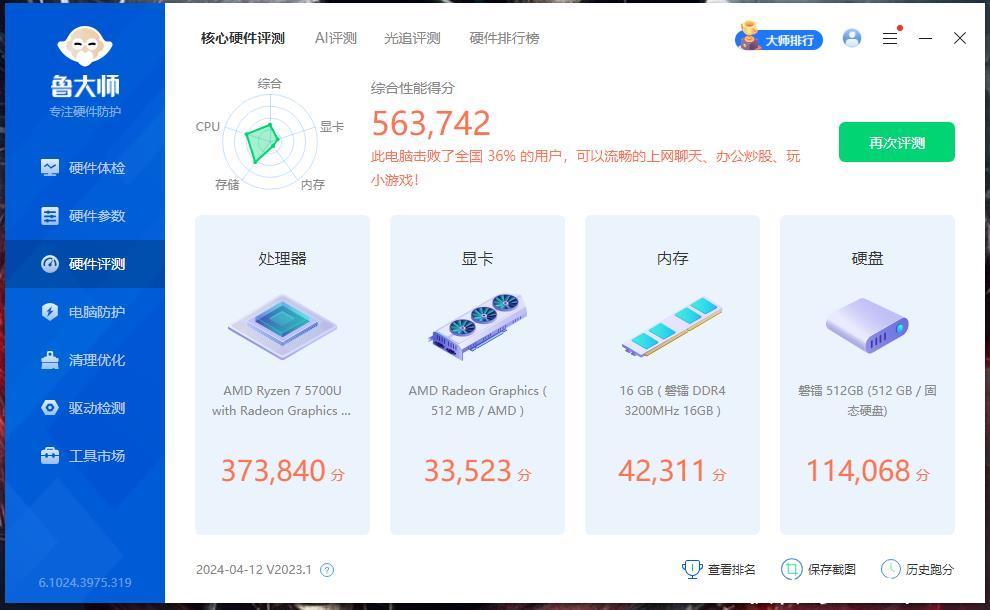990x610 pixels.
Task: Switch to the AI评测 tab
Action: click(x=335, y=38)
